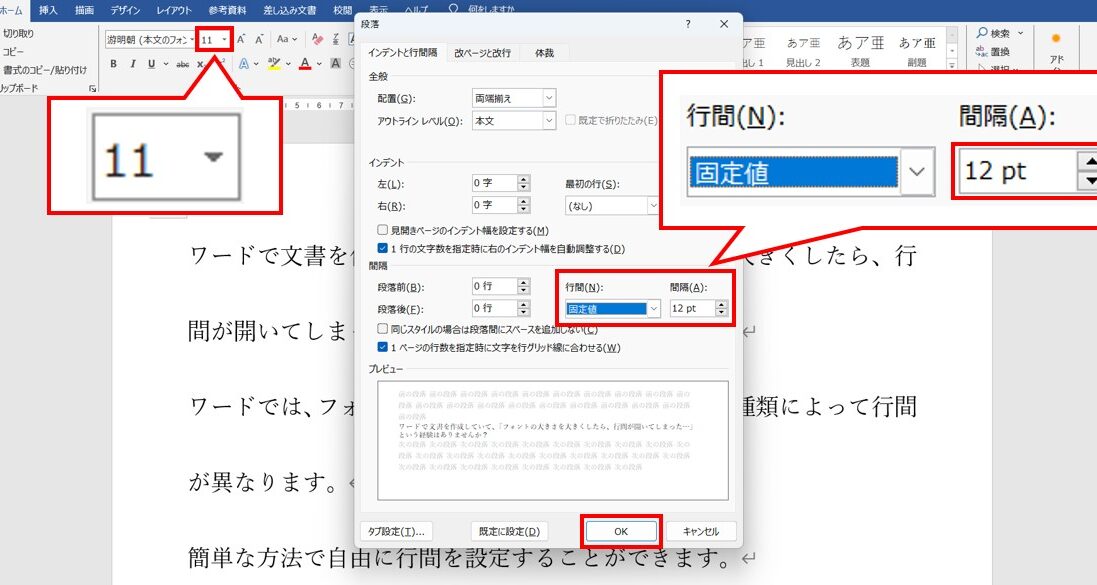Apply Underline formatting
This screenshot has width=1097, height=585.
pyautogui.click(x=151, y=64)
